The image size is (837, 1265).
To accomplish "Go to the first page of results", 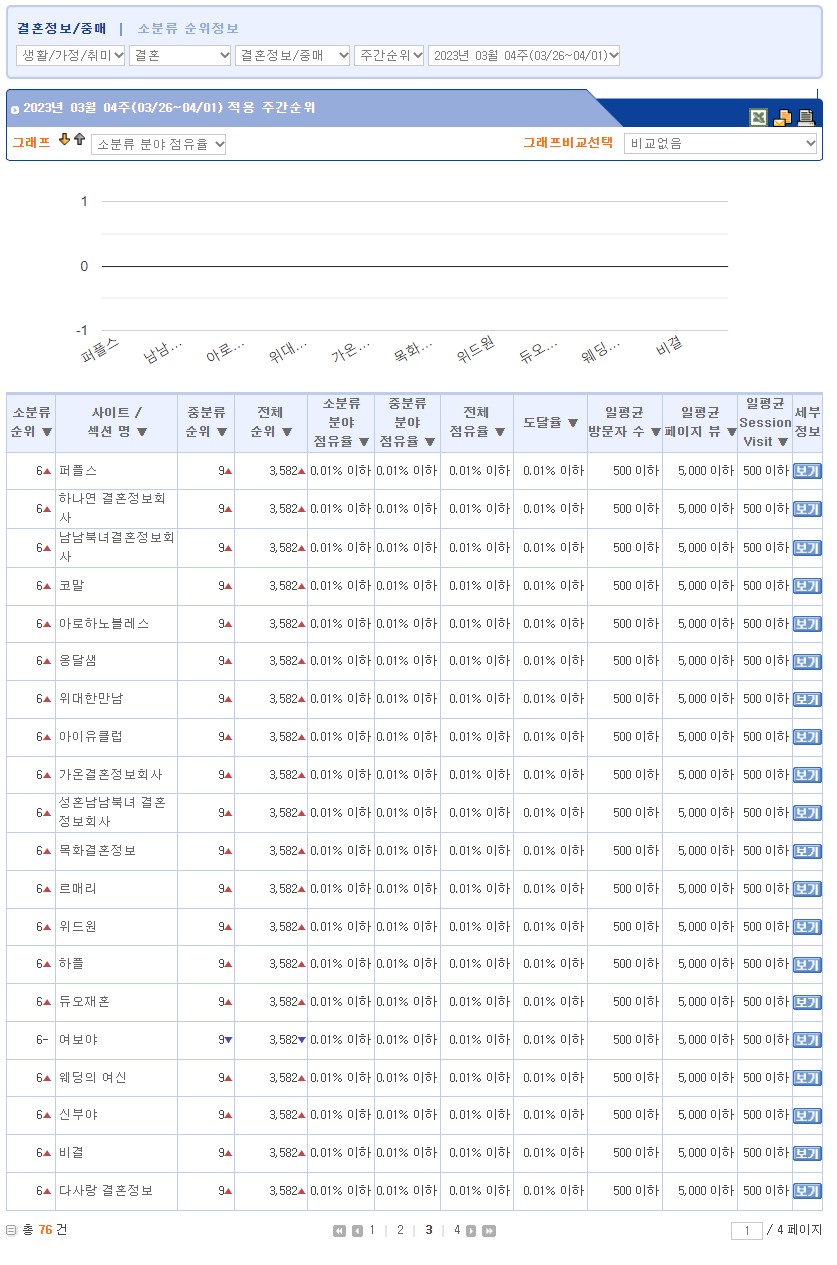I will click(340, 1231).
